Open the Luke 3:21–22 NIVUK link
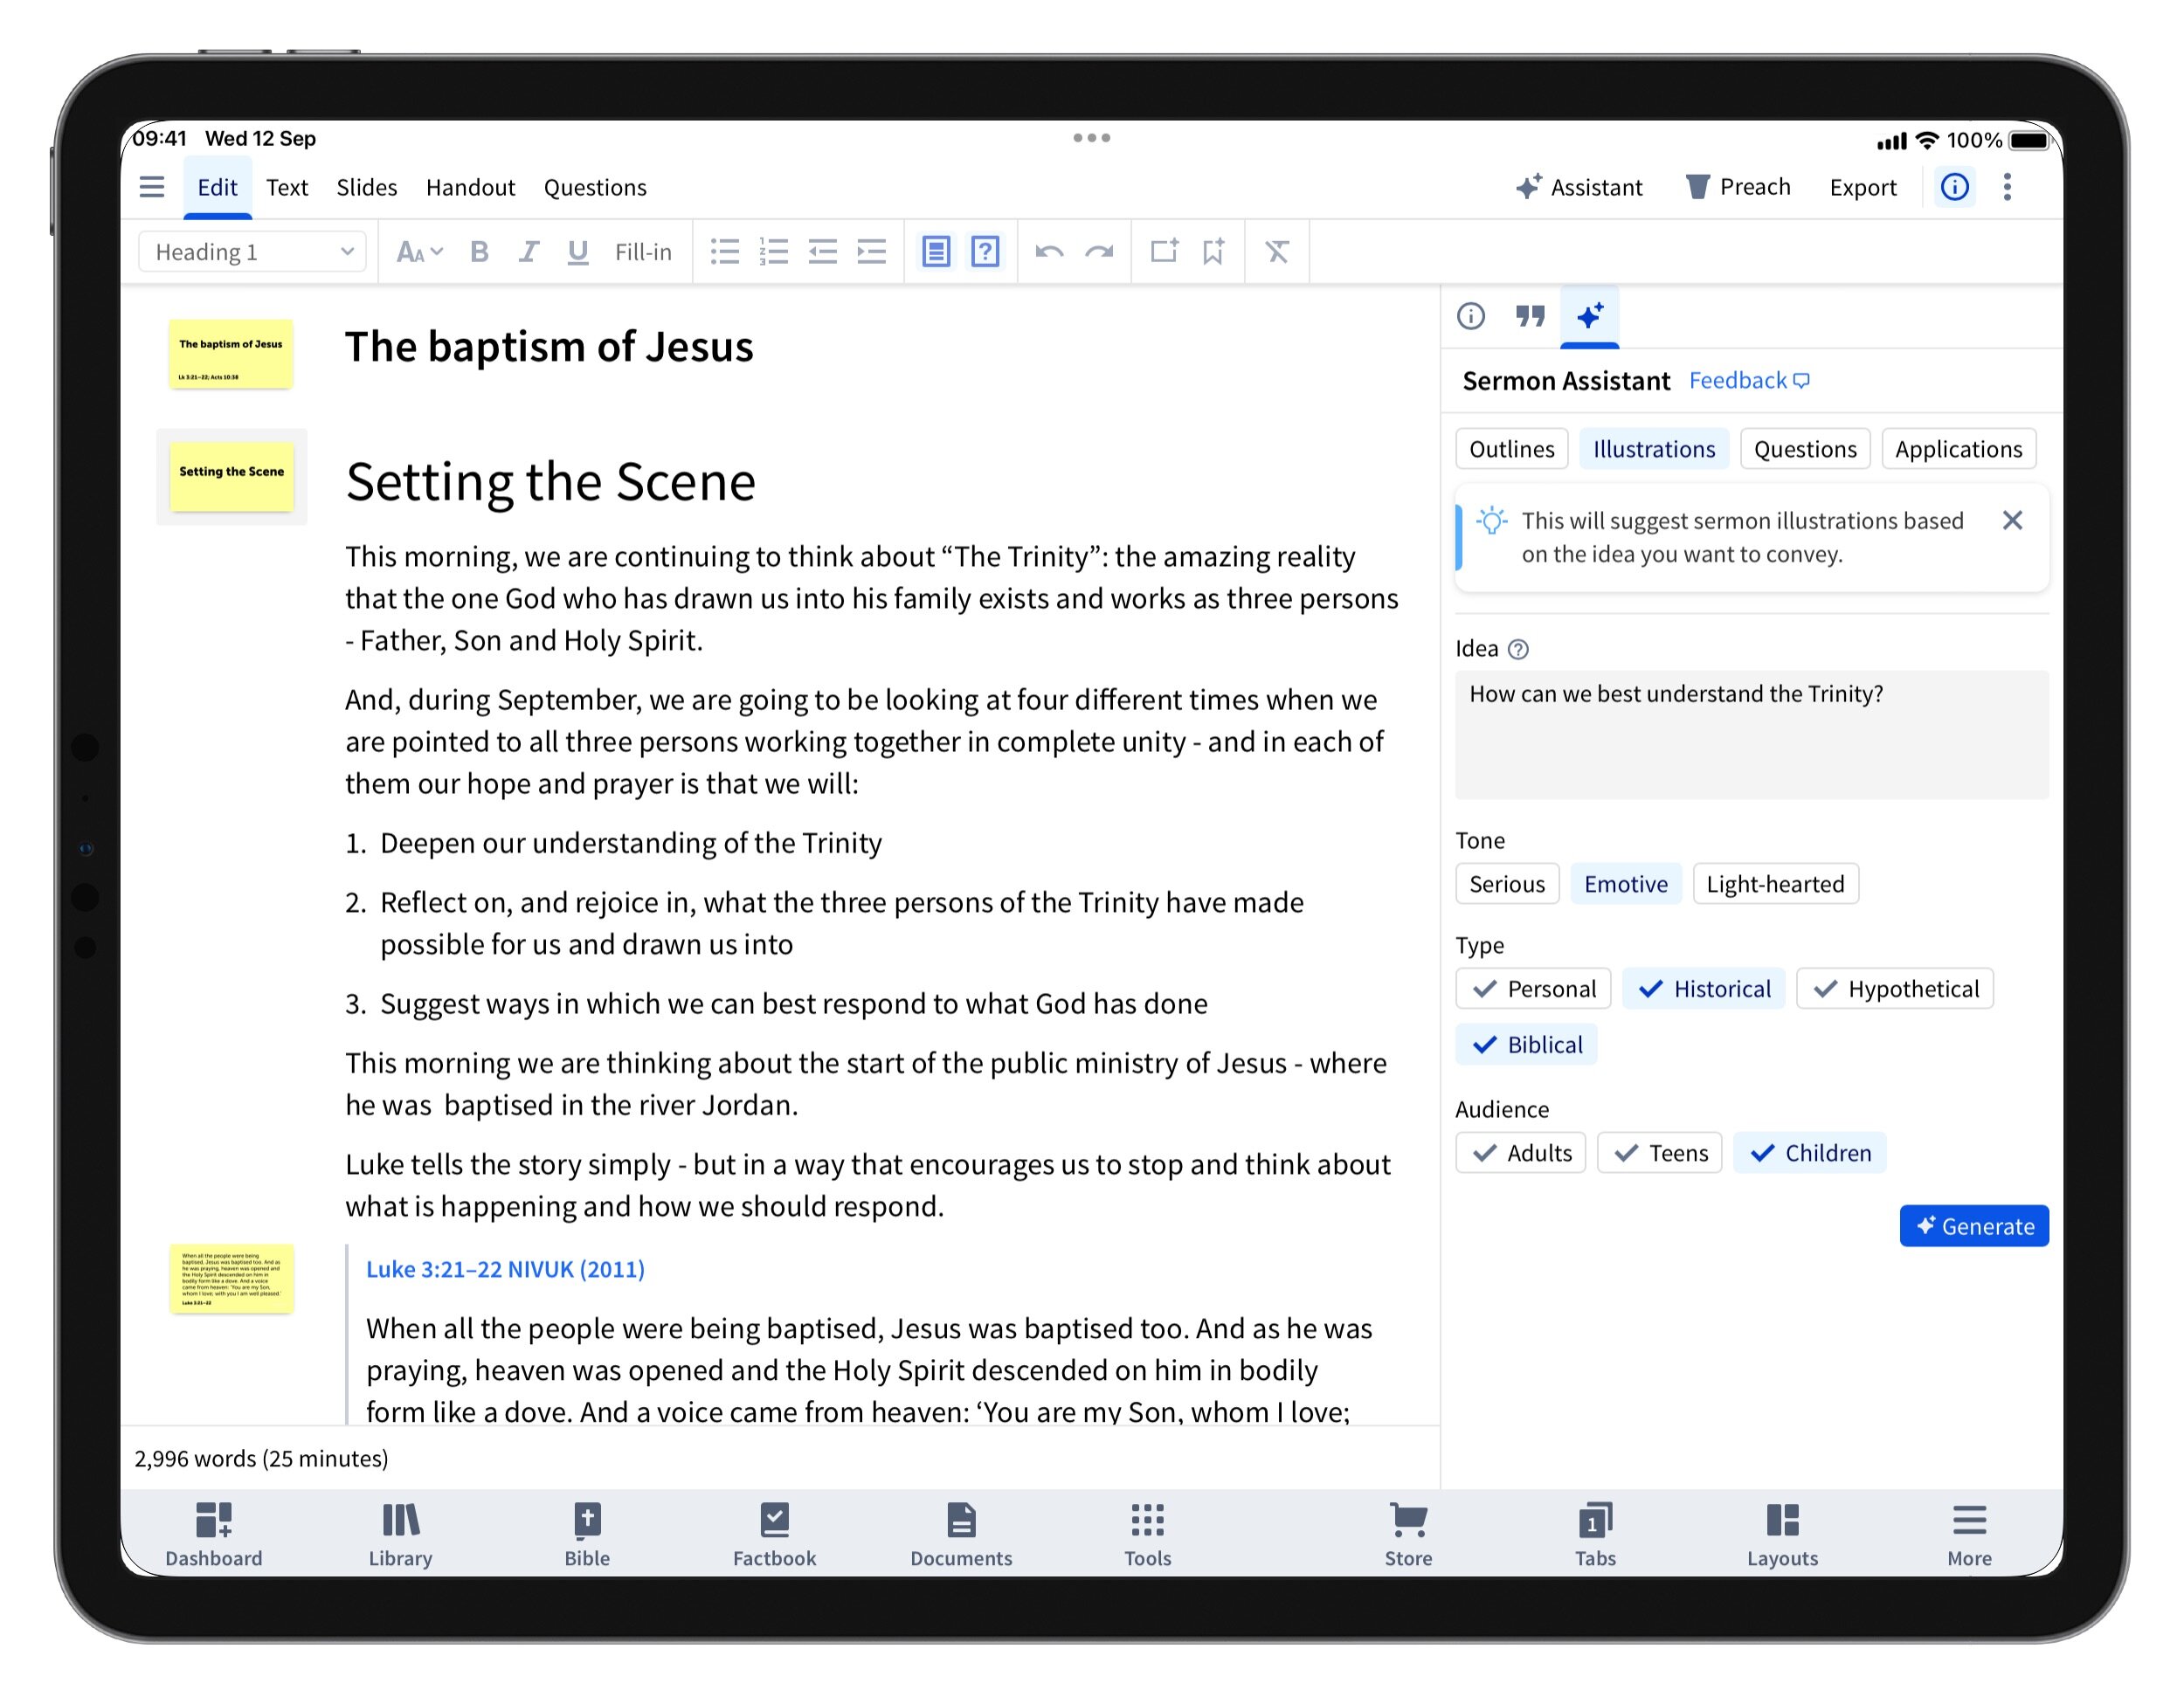Viewport: 2184px width, 1697px height. point(505,1269)
